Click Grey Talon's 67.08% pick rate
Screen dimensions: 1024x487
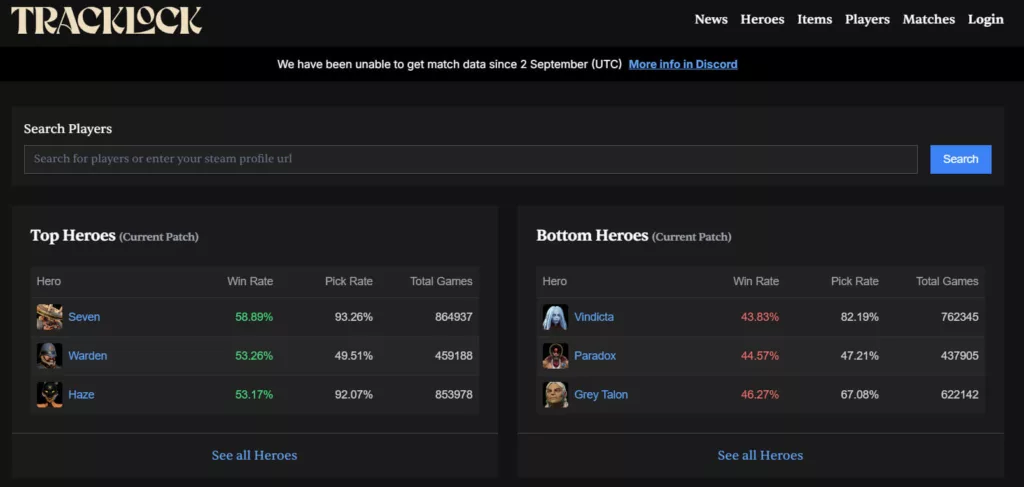(x=860, y=395)
